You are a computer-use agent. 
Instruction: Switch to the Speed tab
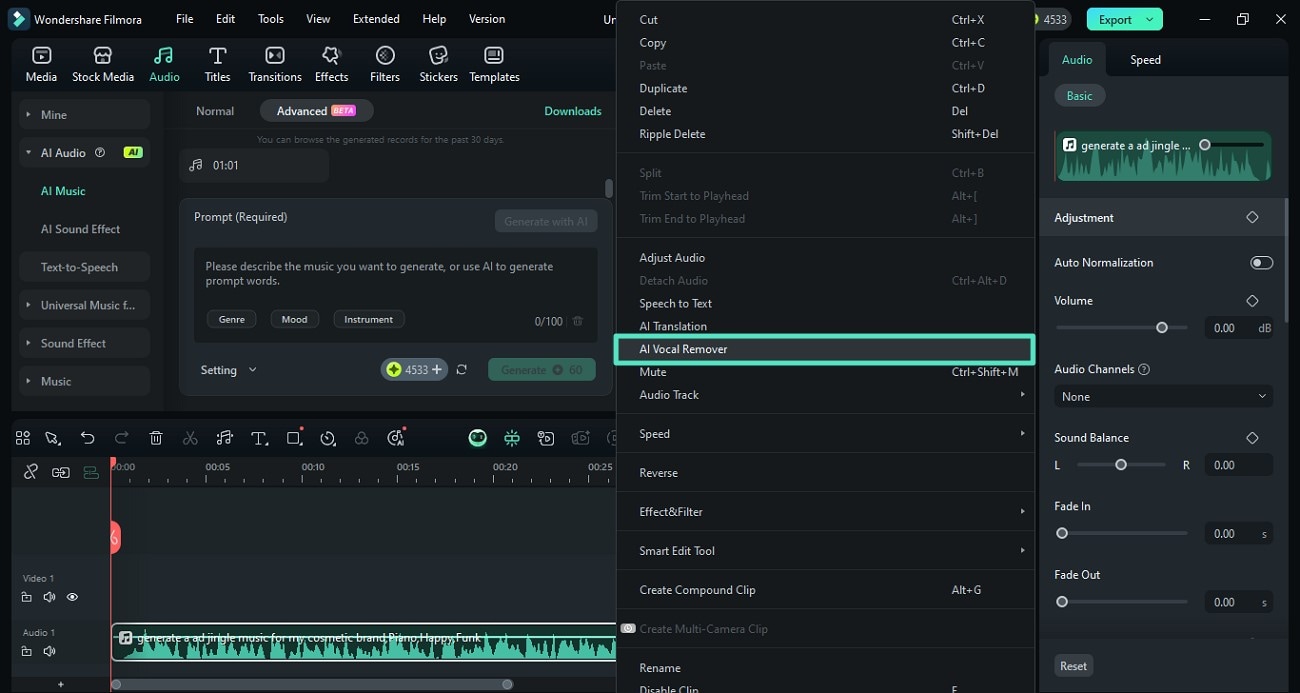[1145, 60]
